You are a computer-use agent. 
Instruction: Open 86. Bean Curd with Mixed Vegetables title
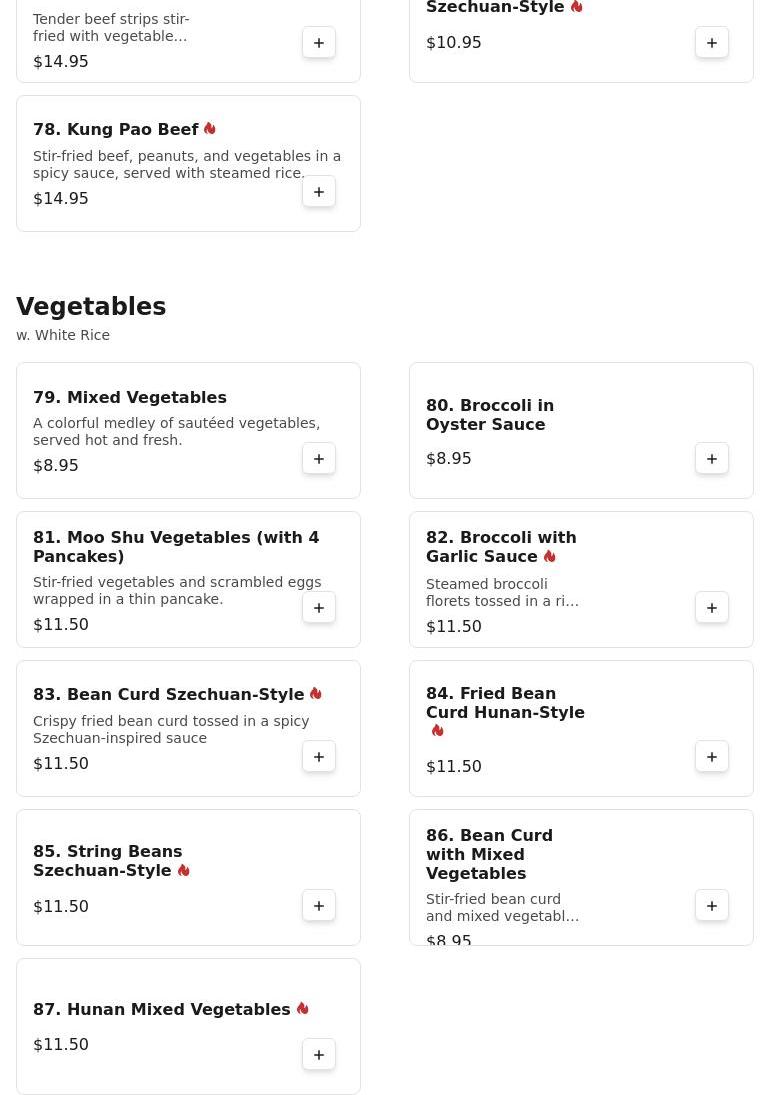pos(489,854)
